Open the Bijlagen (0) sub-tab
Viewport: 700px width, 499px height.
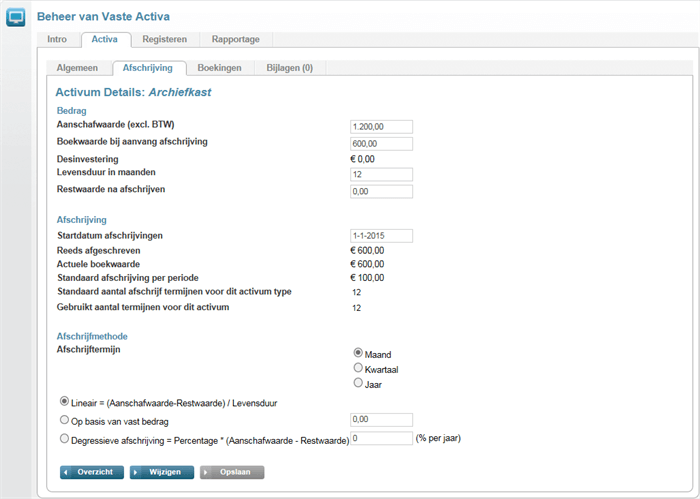click(290, 68)
